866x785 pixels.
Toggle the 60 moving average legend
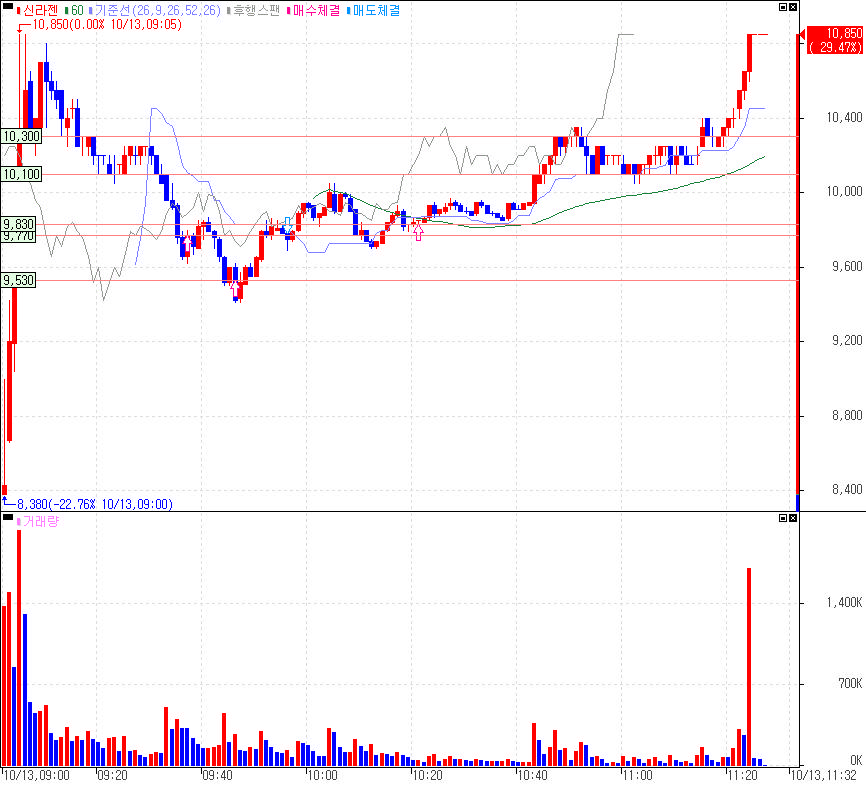tap(75, 10)
